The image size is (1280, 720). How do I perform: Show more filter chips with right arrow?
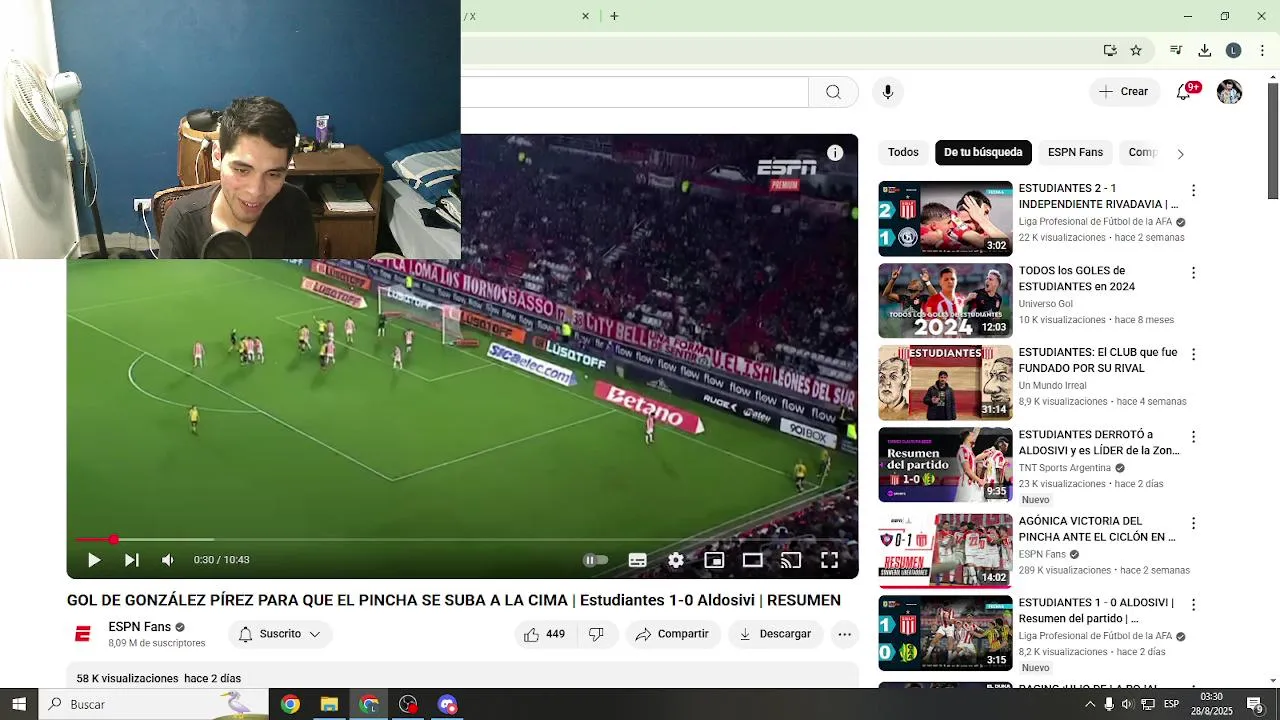pyautogui.click(x=1180, y=154)
